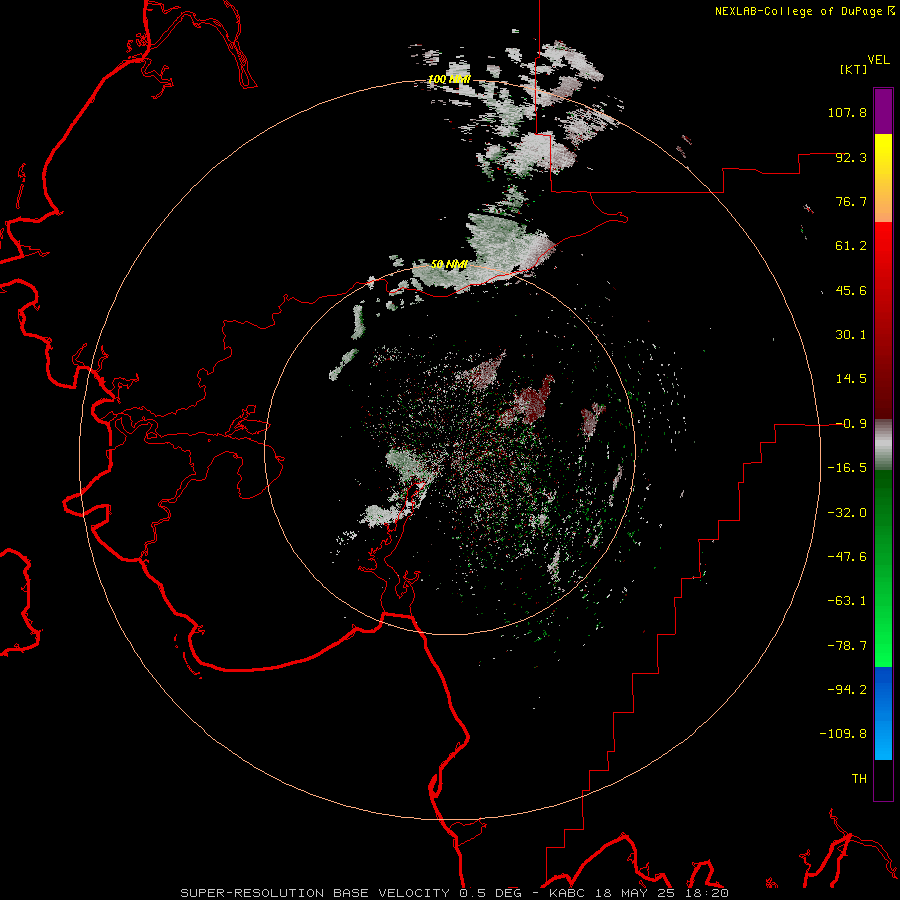Viewport: 900px width, 900px height.
Task: Select the -78.7 velocity scale value
Action: (847, 646)
